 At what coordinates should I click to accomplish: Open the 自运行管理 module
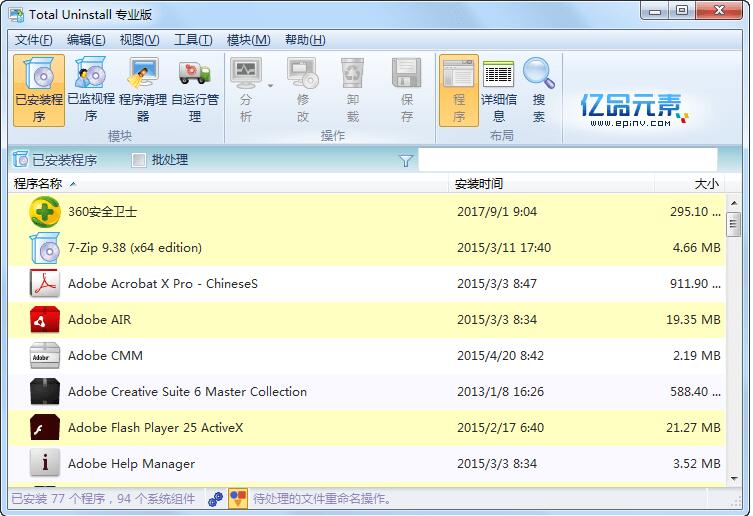pyautogui.click(x=195, y=89)
